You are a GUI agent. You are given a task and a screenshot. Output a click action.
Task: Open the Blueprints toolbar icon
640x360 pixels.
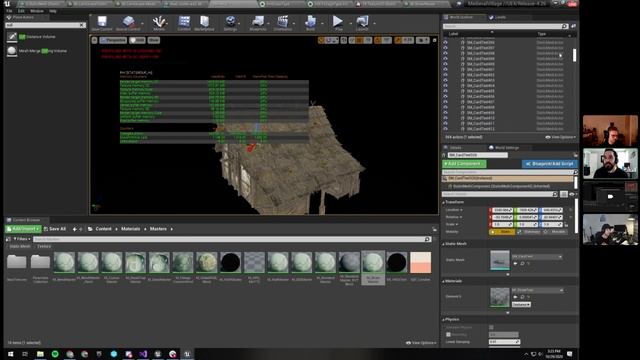point(258,23)
